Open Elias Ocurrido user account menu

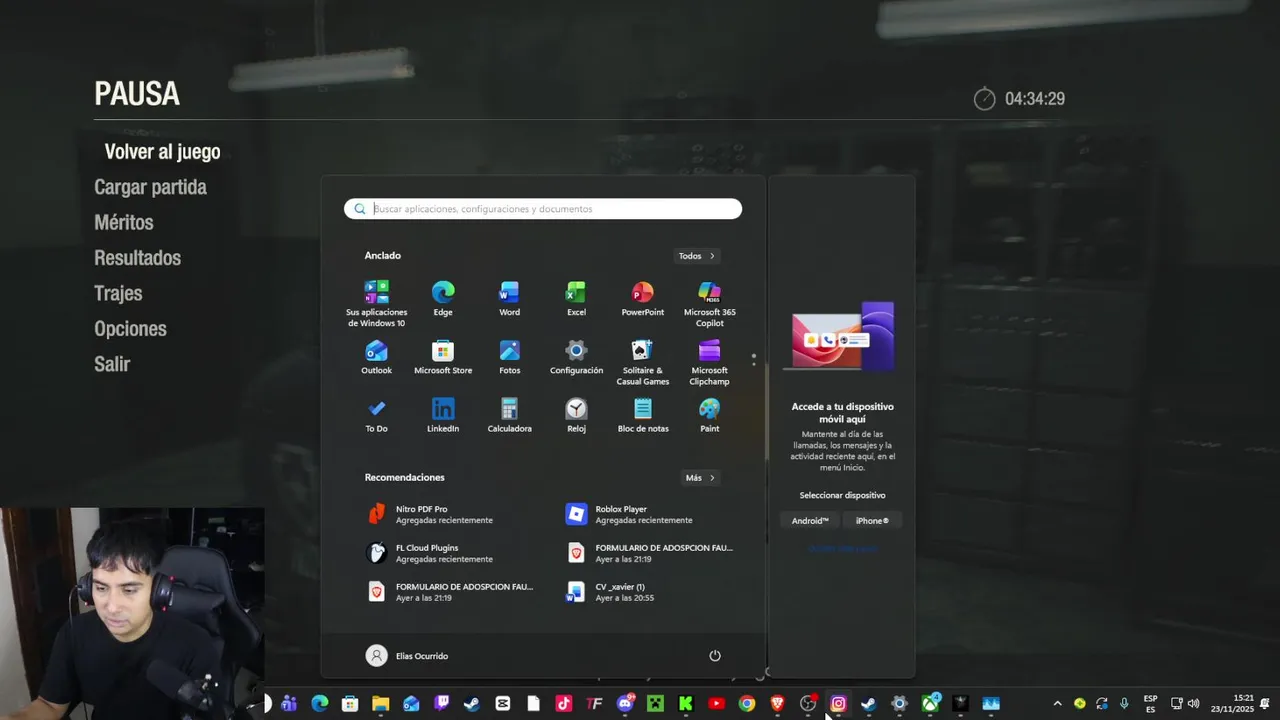[x=407, y=656]
